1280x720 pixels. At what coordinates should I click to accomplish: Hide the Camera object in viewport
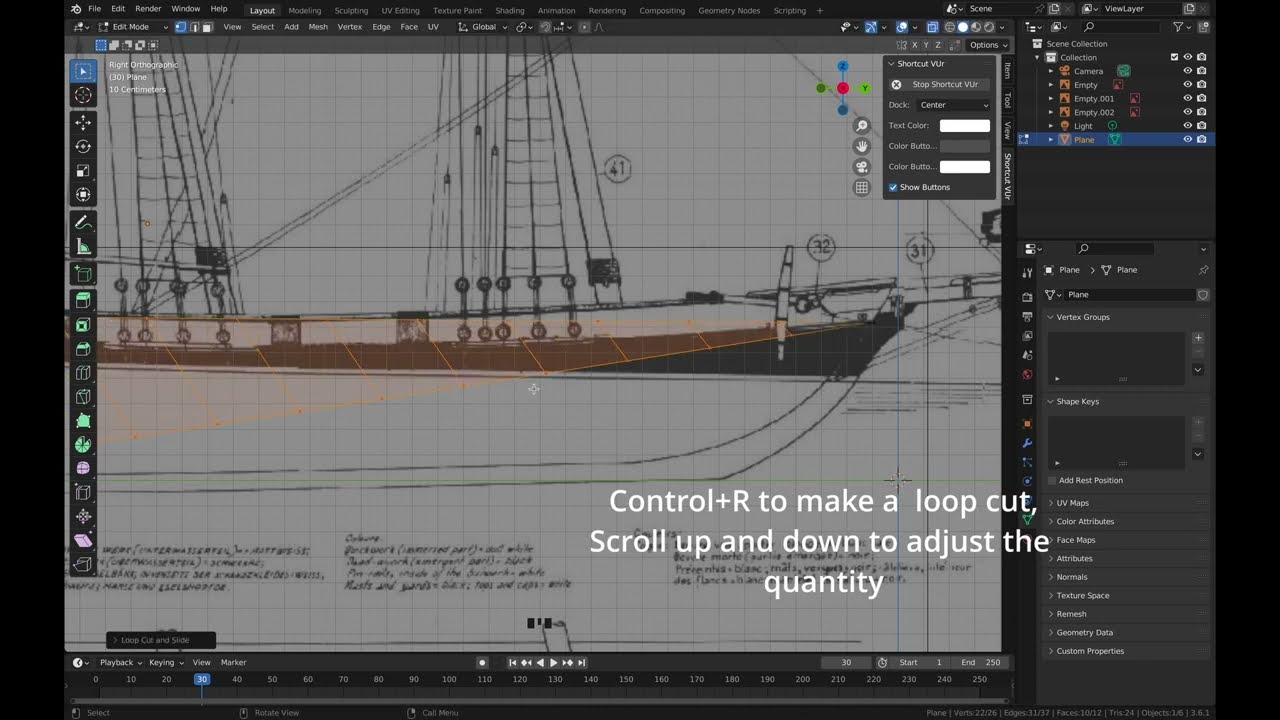(1188, 71)
